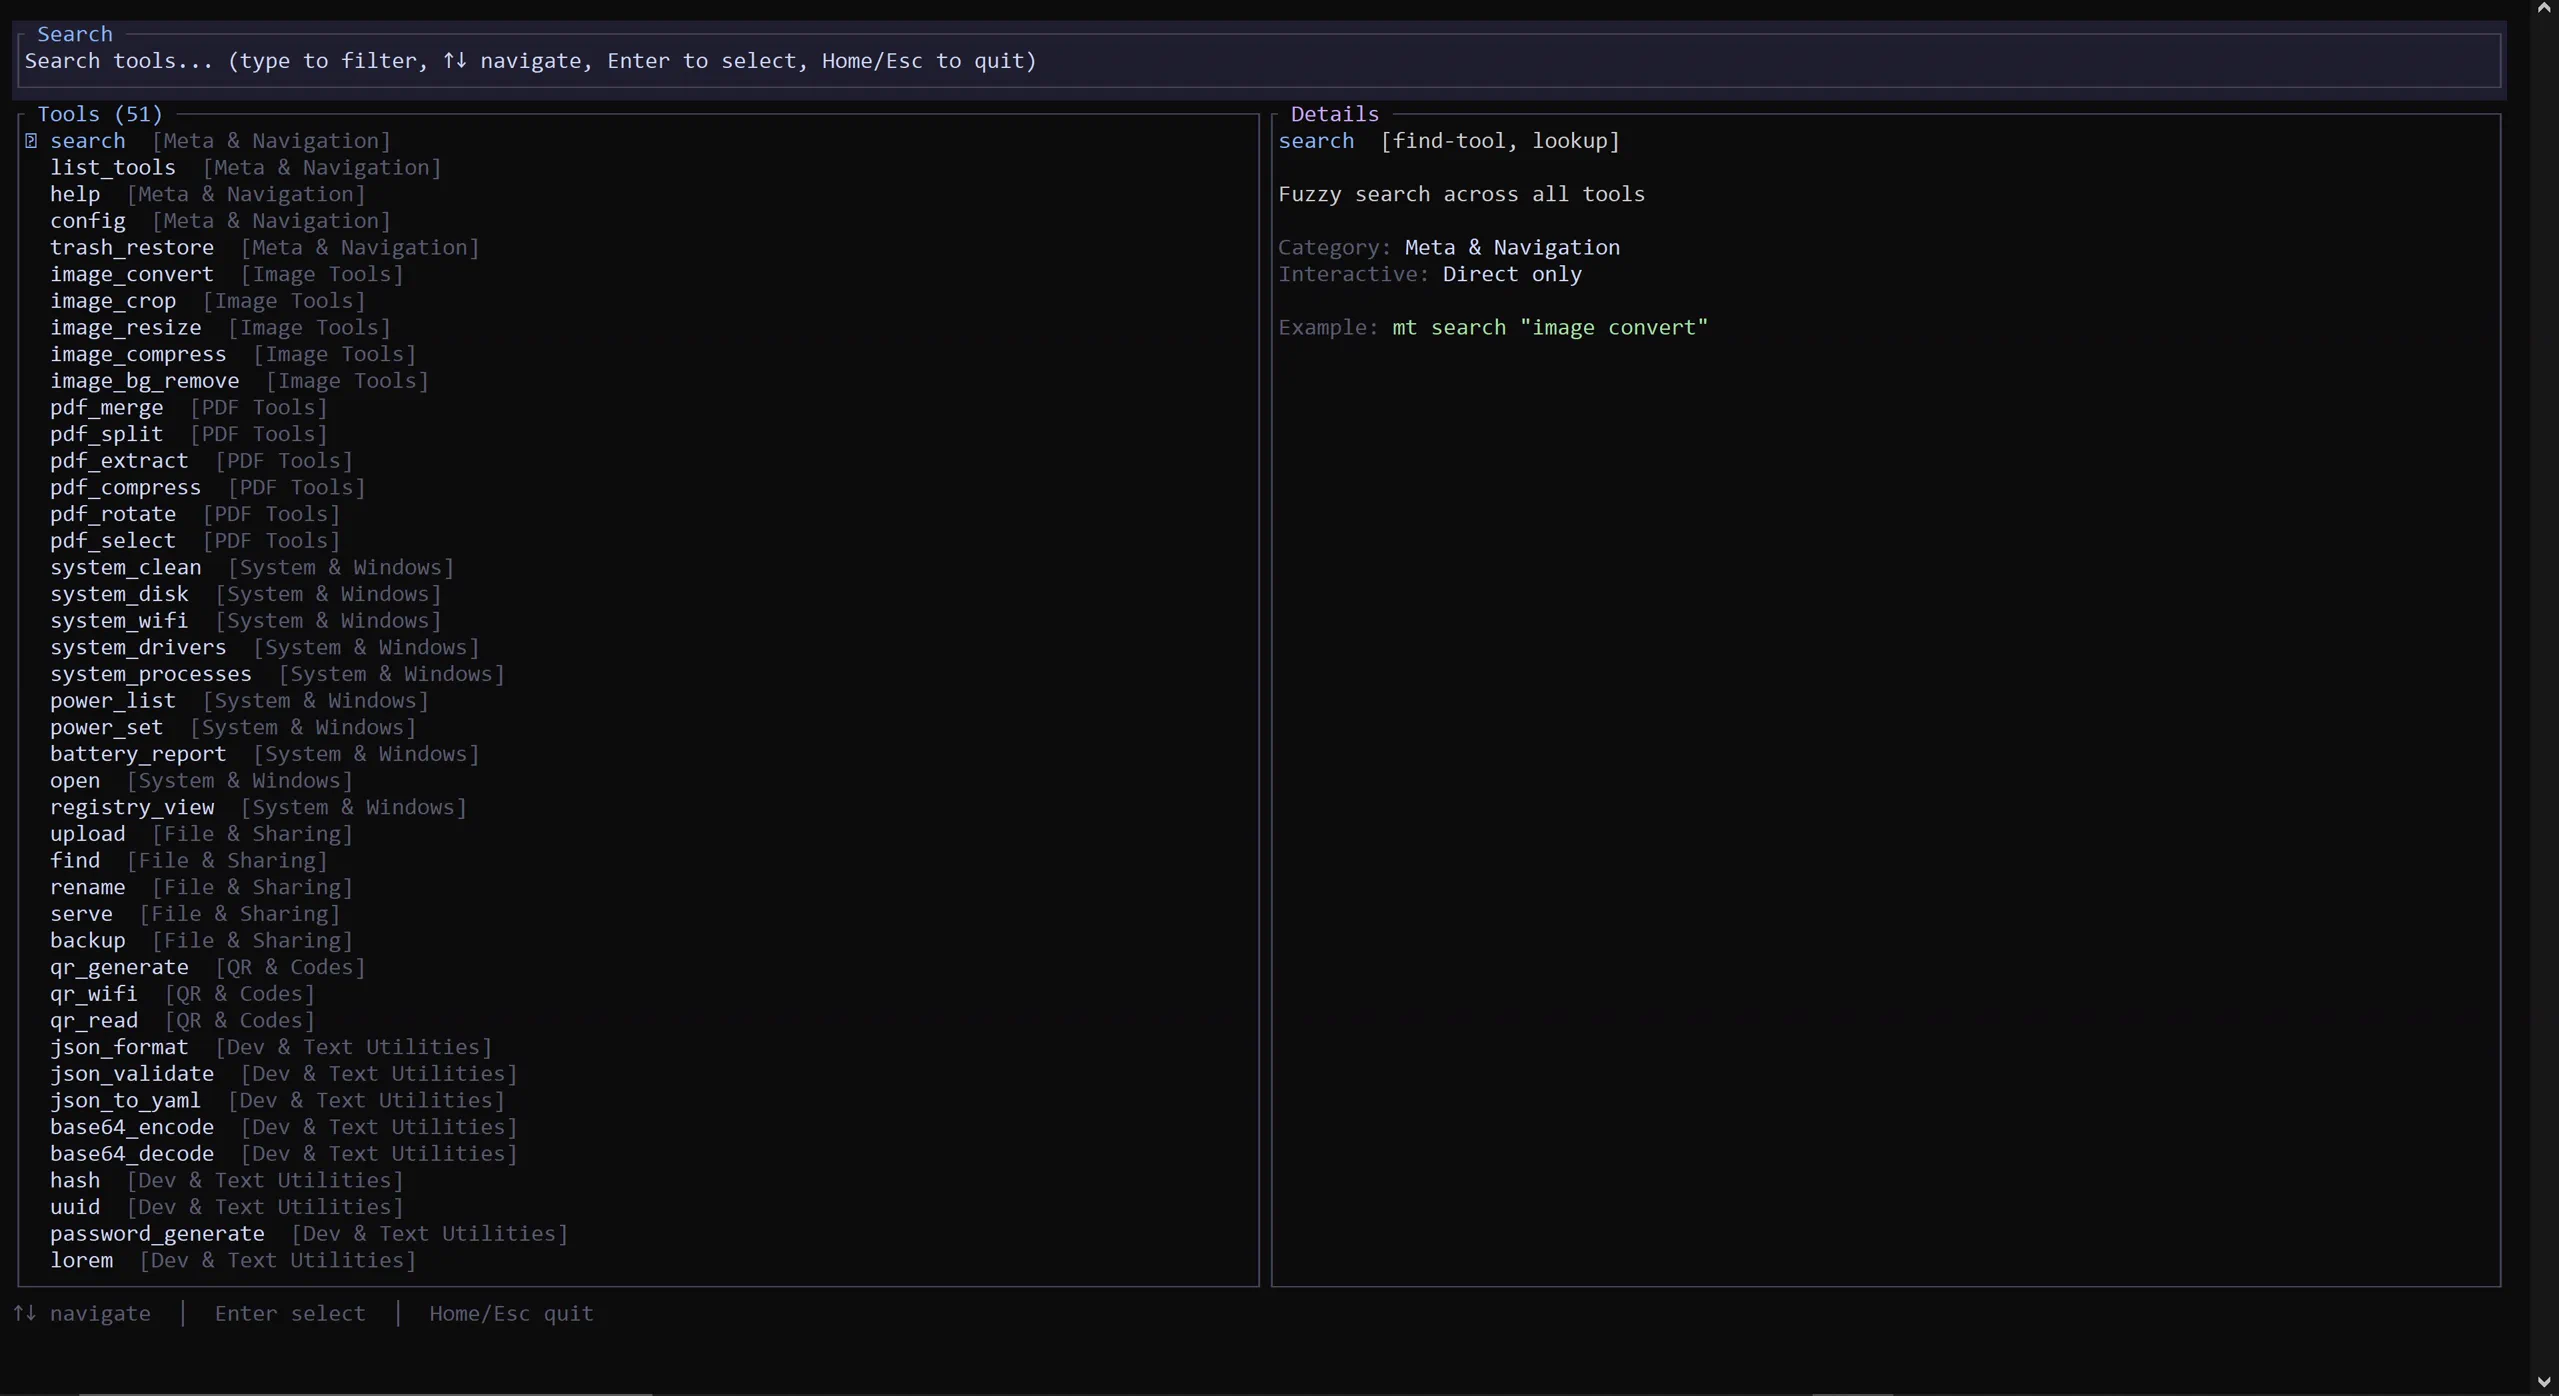
Task: Pick image_bg_remove tool
Action: point(638,381)
